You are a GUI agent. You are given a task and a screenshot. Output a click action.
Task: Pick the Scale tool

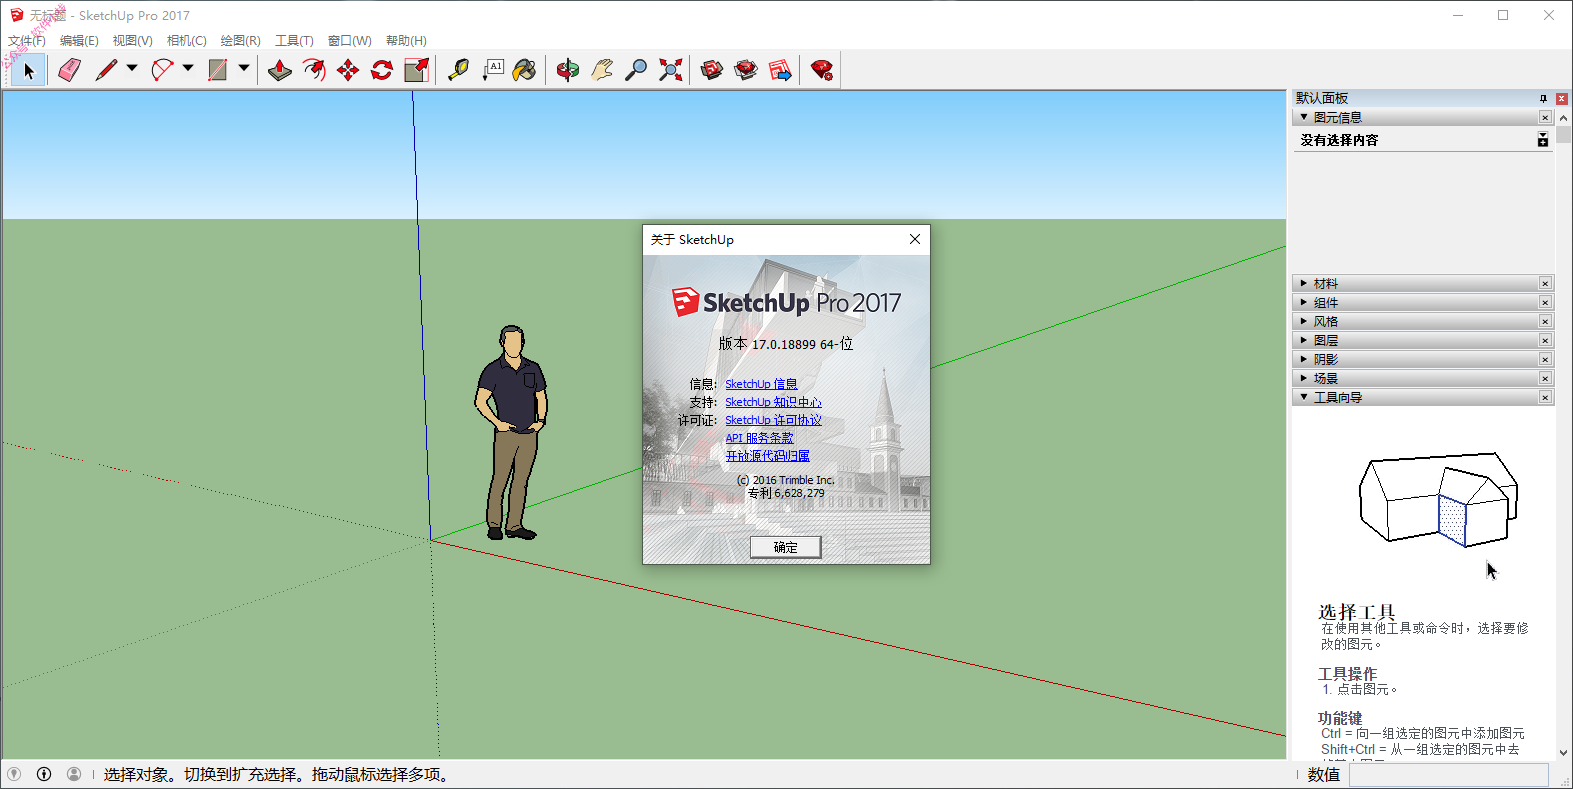coord(416,70)
